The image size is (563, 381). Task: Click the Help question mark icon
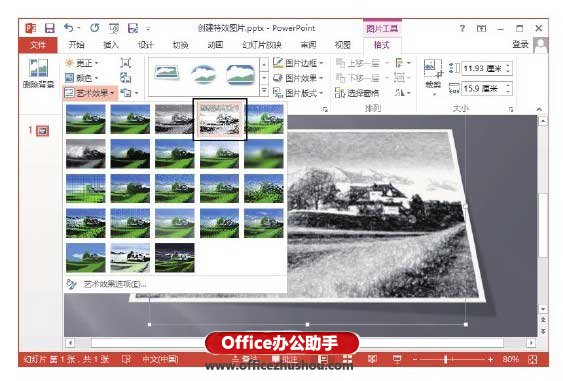(462, 28)
